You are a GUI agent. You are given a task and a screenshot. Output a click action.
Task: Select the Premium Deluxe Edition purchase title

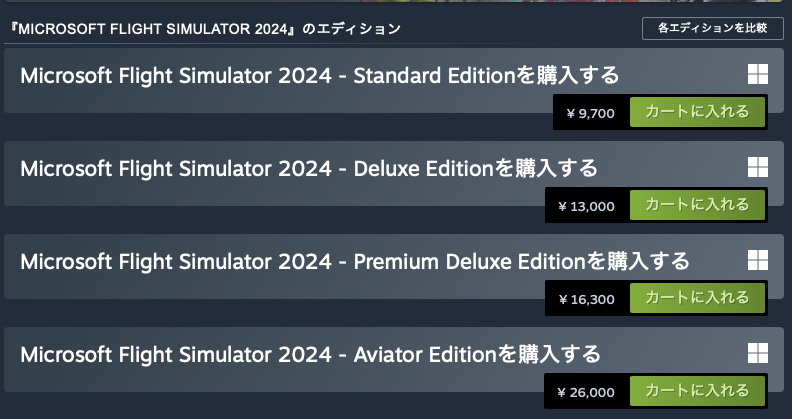tap(354, 261)
